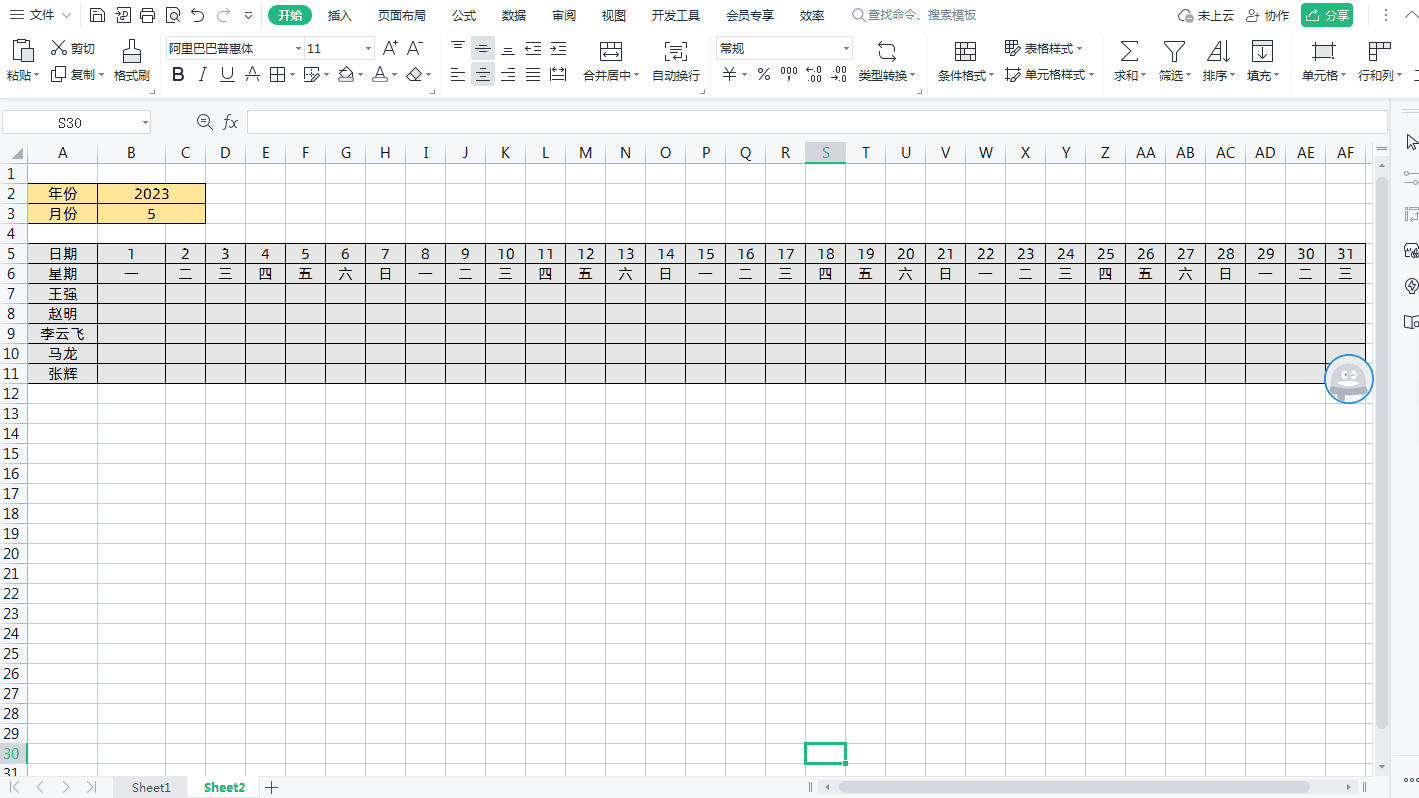Viewport: 1419px width, 798px height.
Task: Click the Print icon
Action: 148,15
